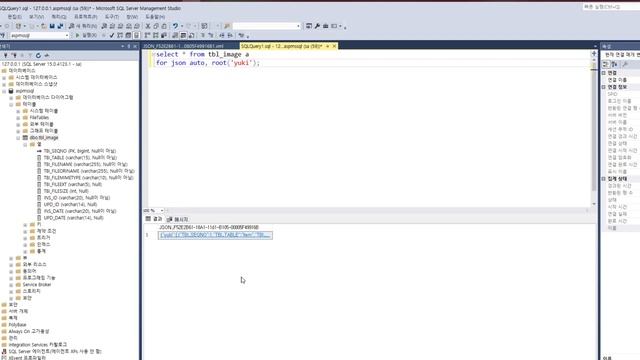Open the 쿼리(Q) menu

point(59,17)
